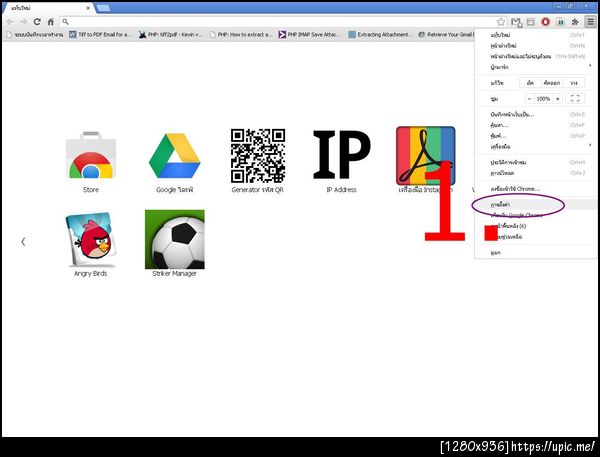The height and width of the screenshot is (457, 600).
Task: Go to previous apps page arrow
Action: click(23, 242)
